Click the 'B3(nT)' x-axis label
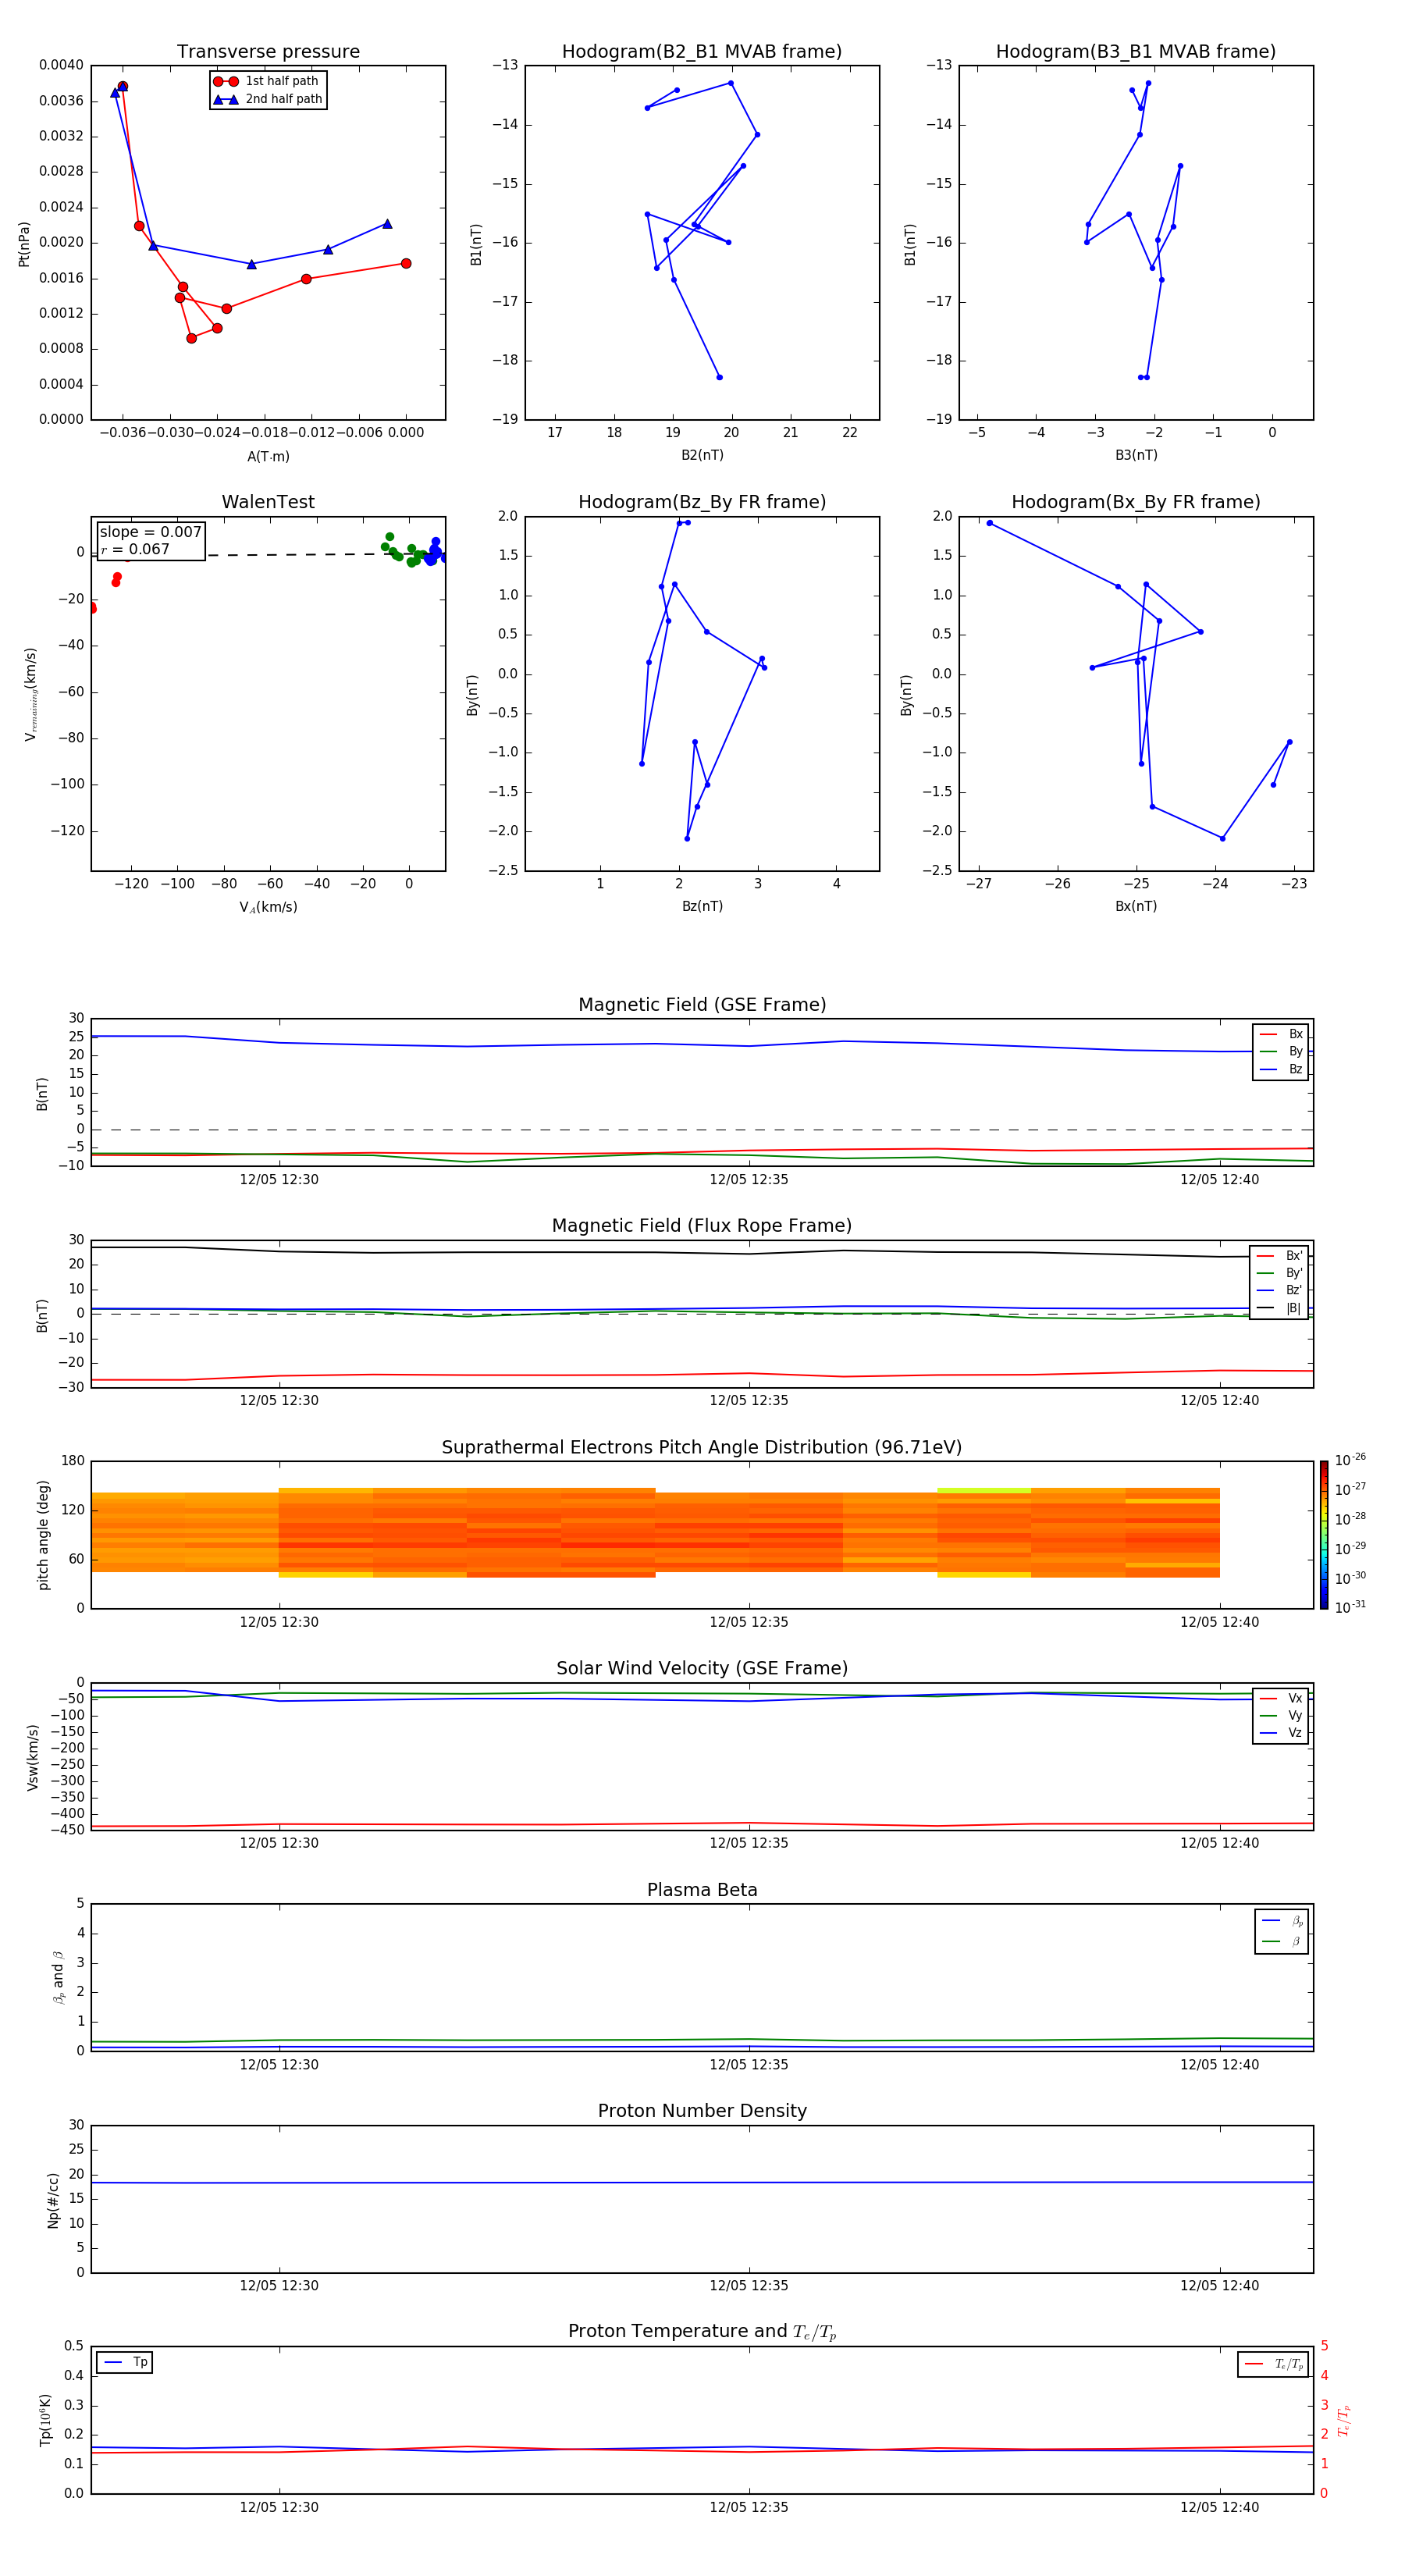Viewport: 1405px width, 2576px height. [1136, 455]
